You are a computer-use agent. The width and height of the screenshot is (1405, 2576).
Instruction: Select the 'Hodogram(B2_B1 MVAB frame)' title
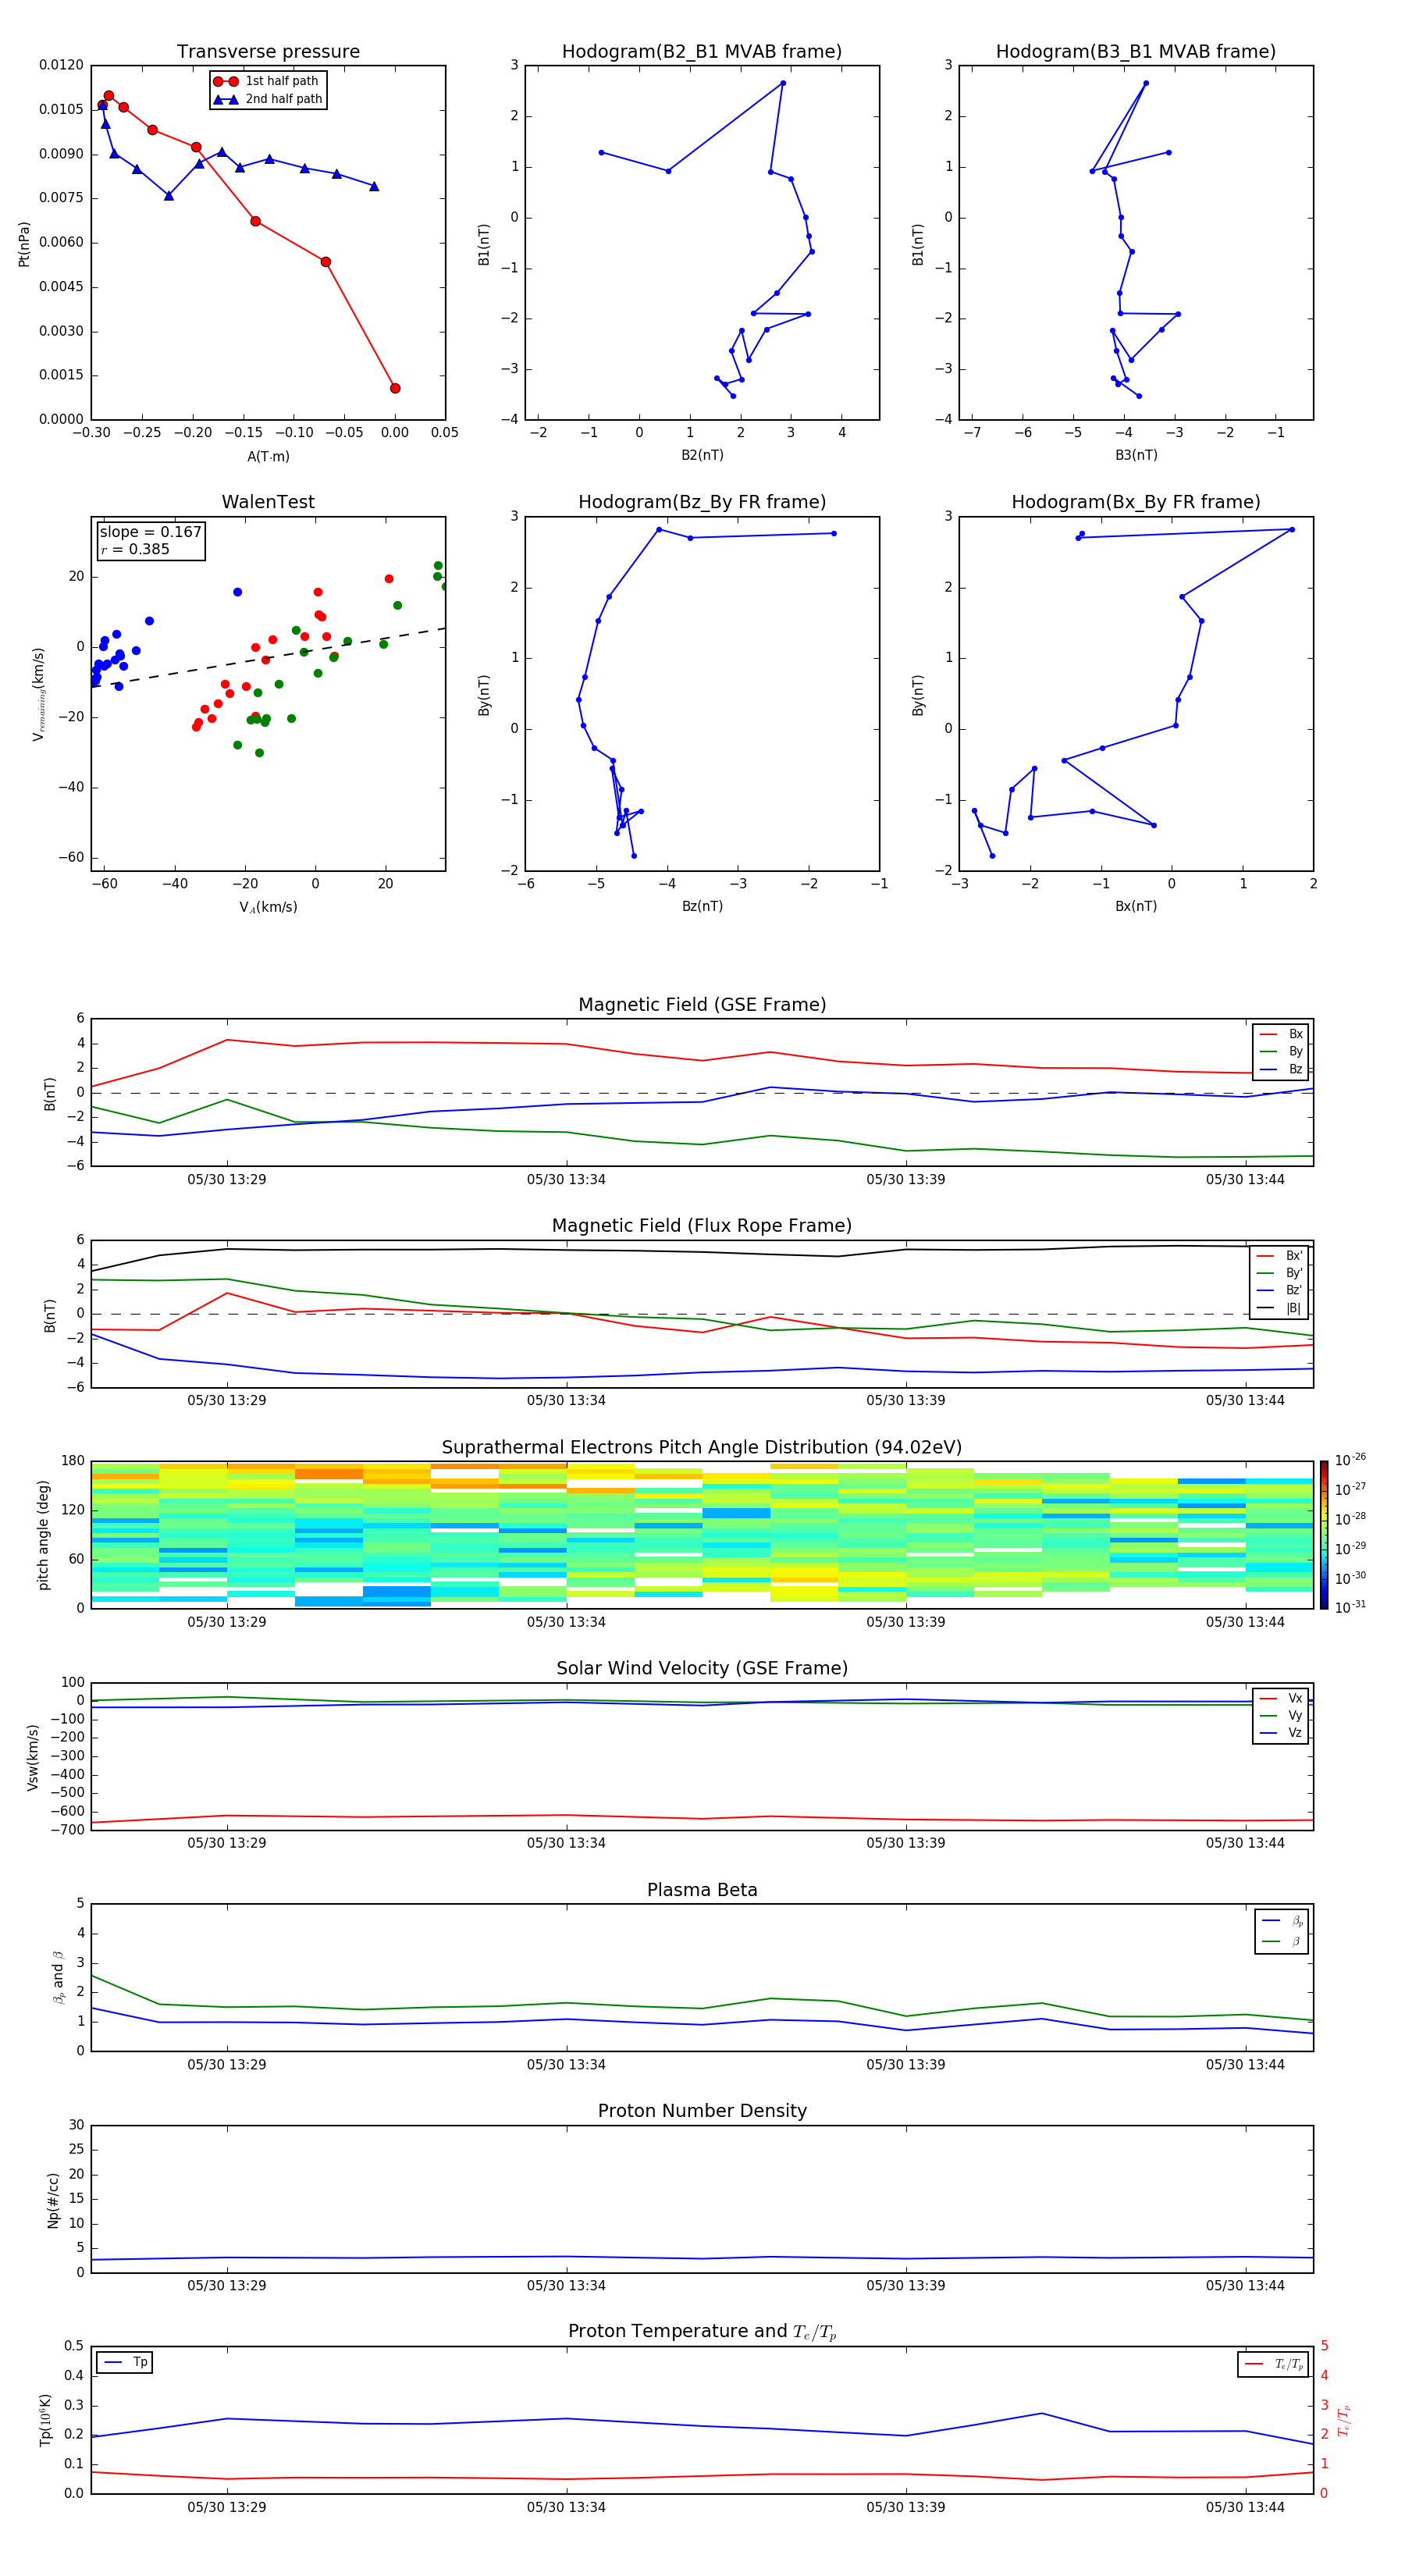[x=702, y=52]
